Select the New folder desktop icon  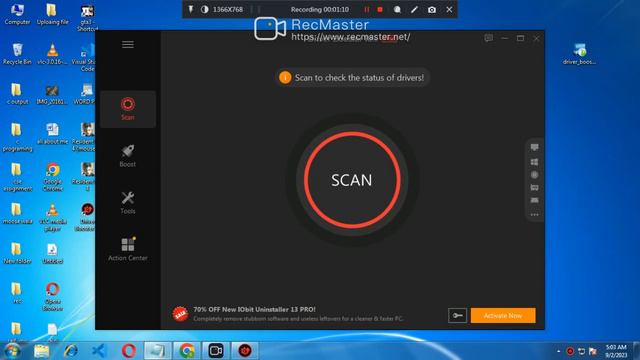click(x=17, y=253)
